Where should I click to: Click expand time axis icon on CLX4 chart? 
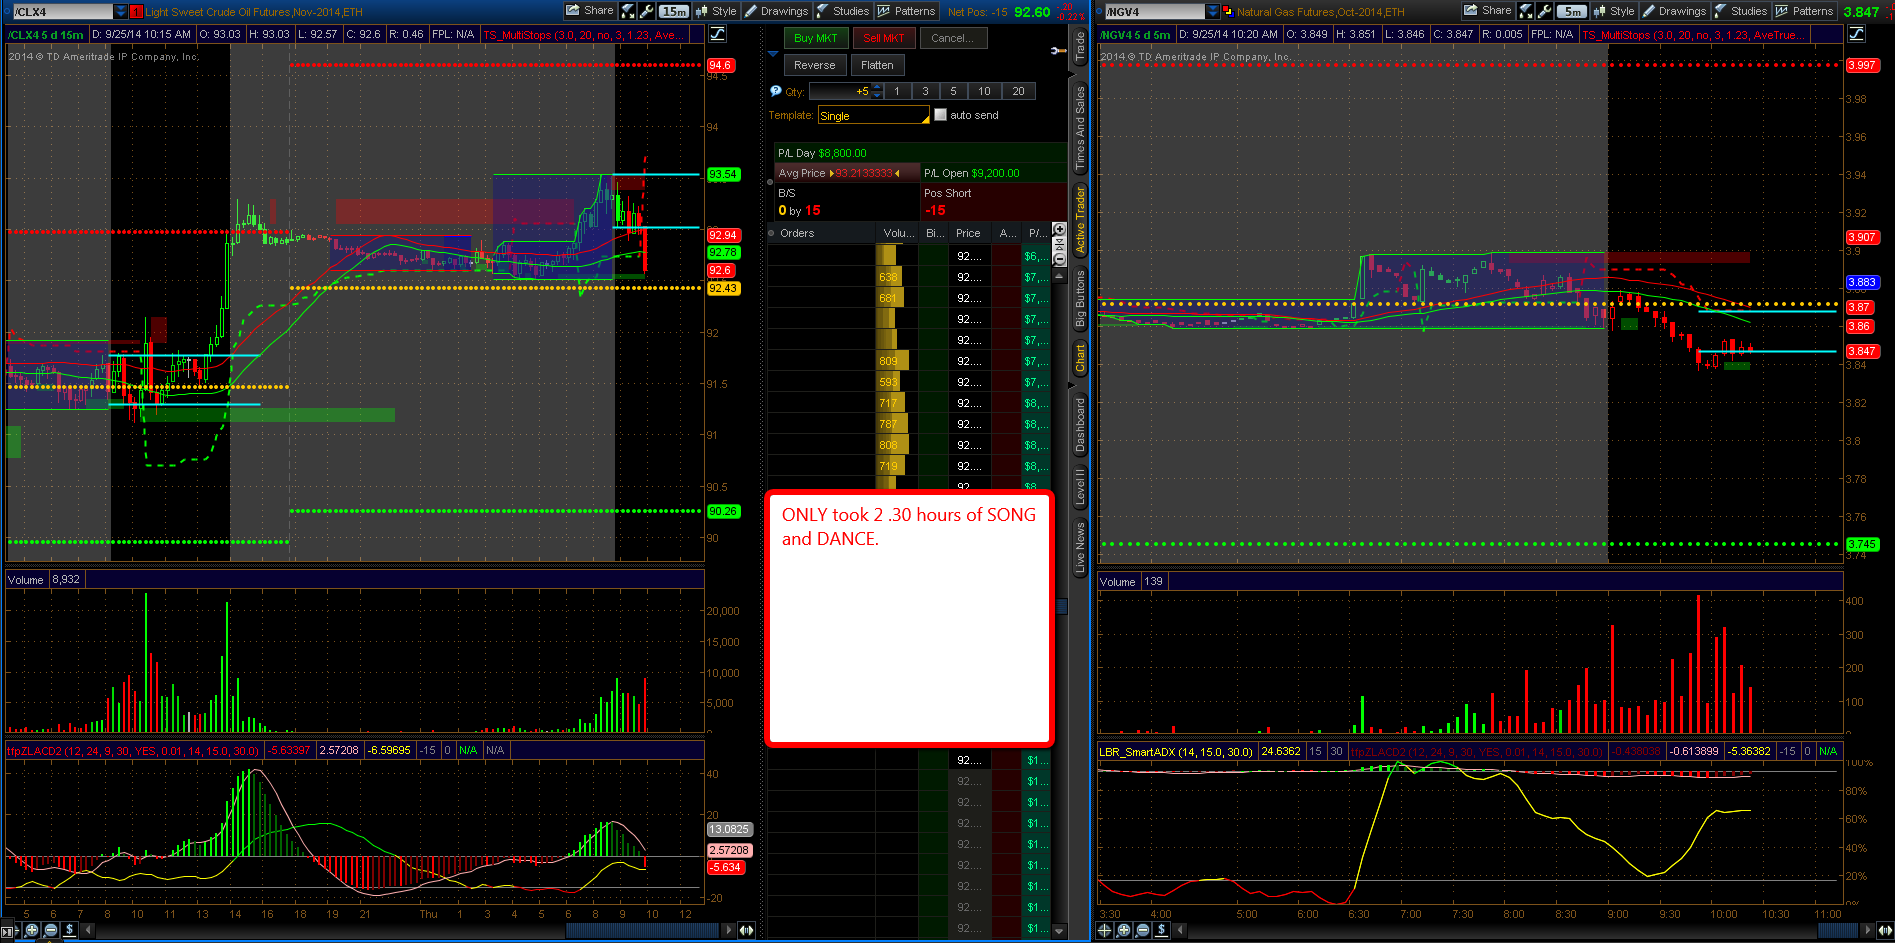(x=746, y=930)
